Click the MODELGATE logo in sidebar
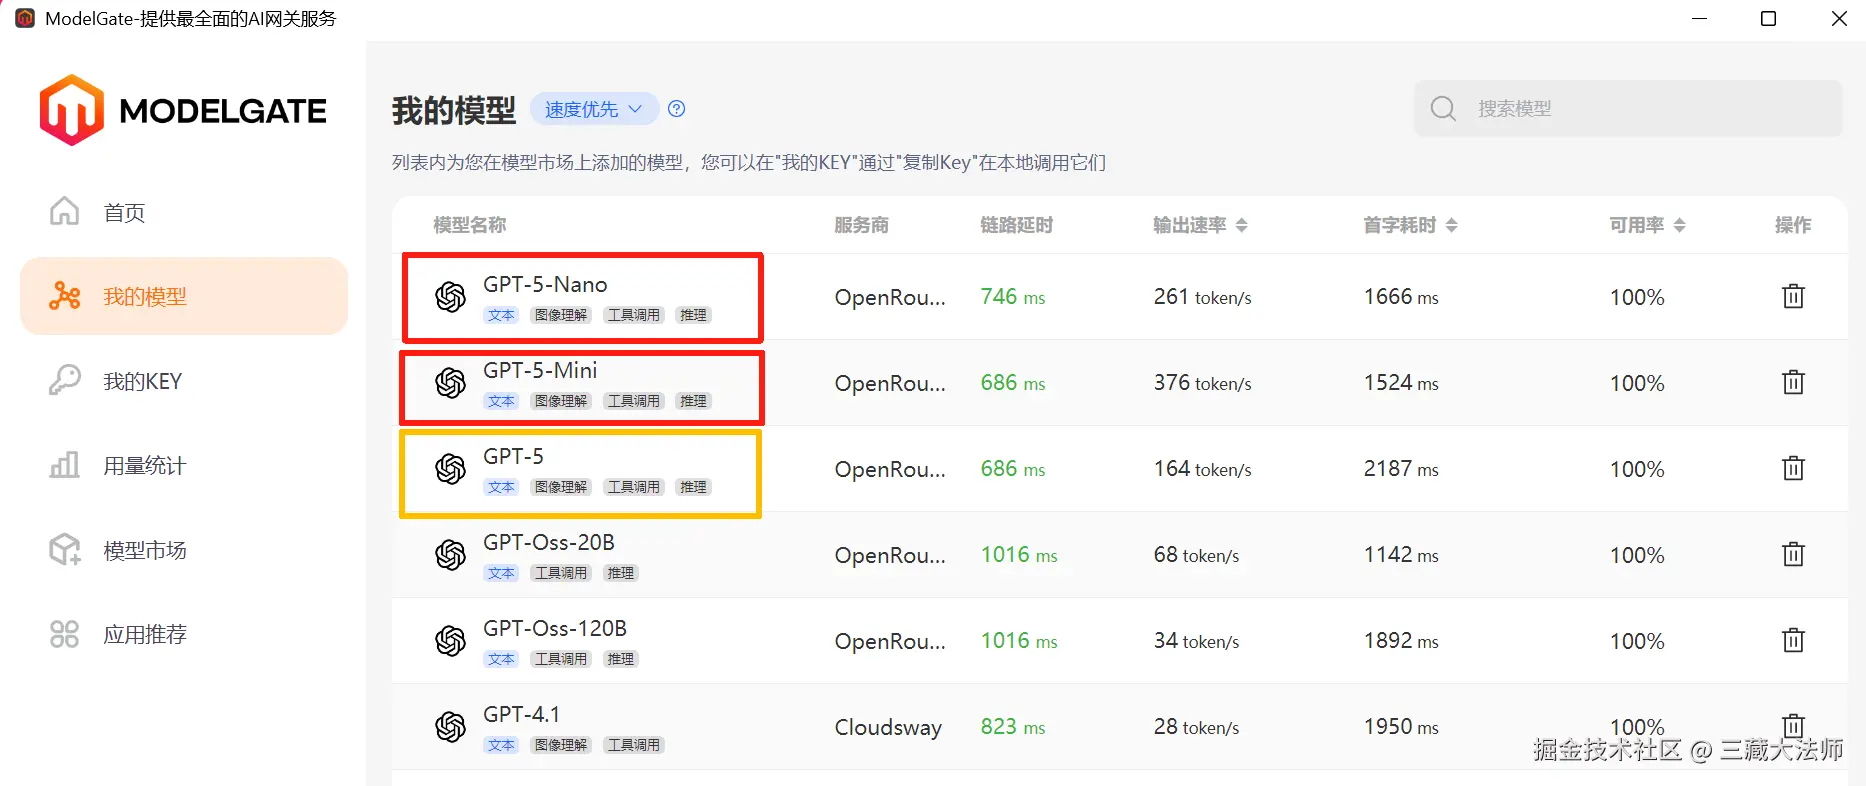Image resolution: width=1866 pixels, height=786 pixels. pyautogui.click(x=183, y=110)
